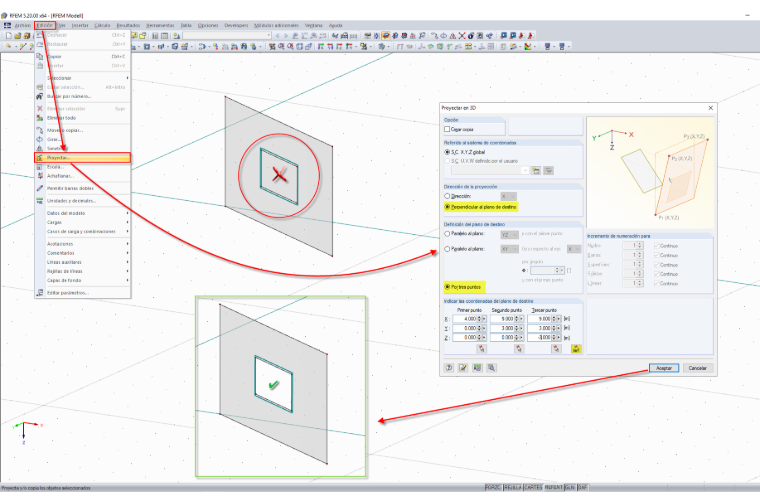
Task: Click next load case arrow in toolbar
Action: [285, 35]
